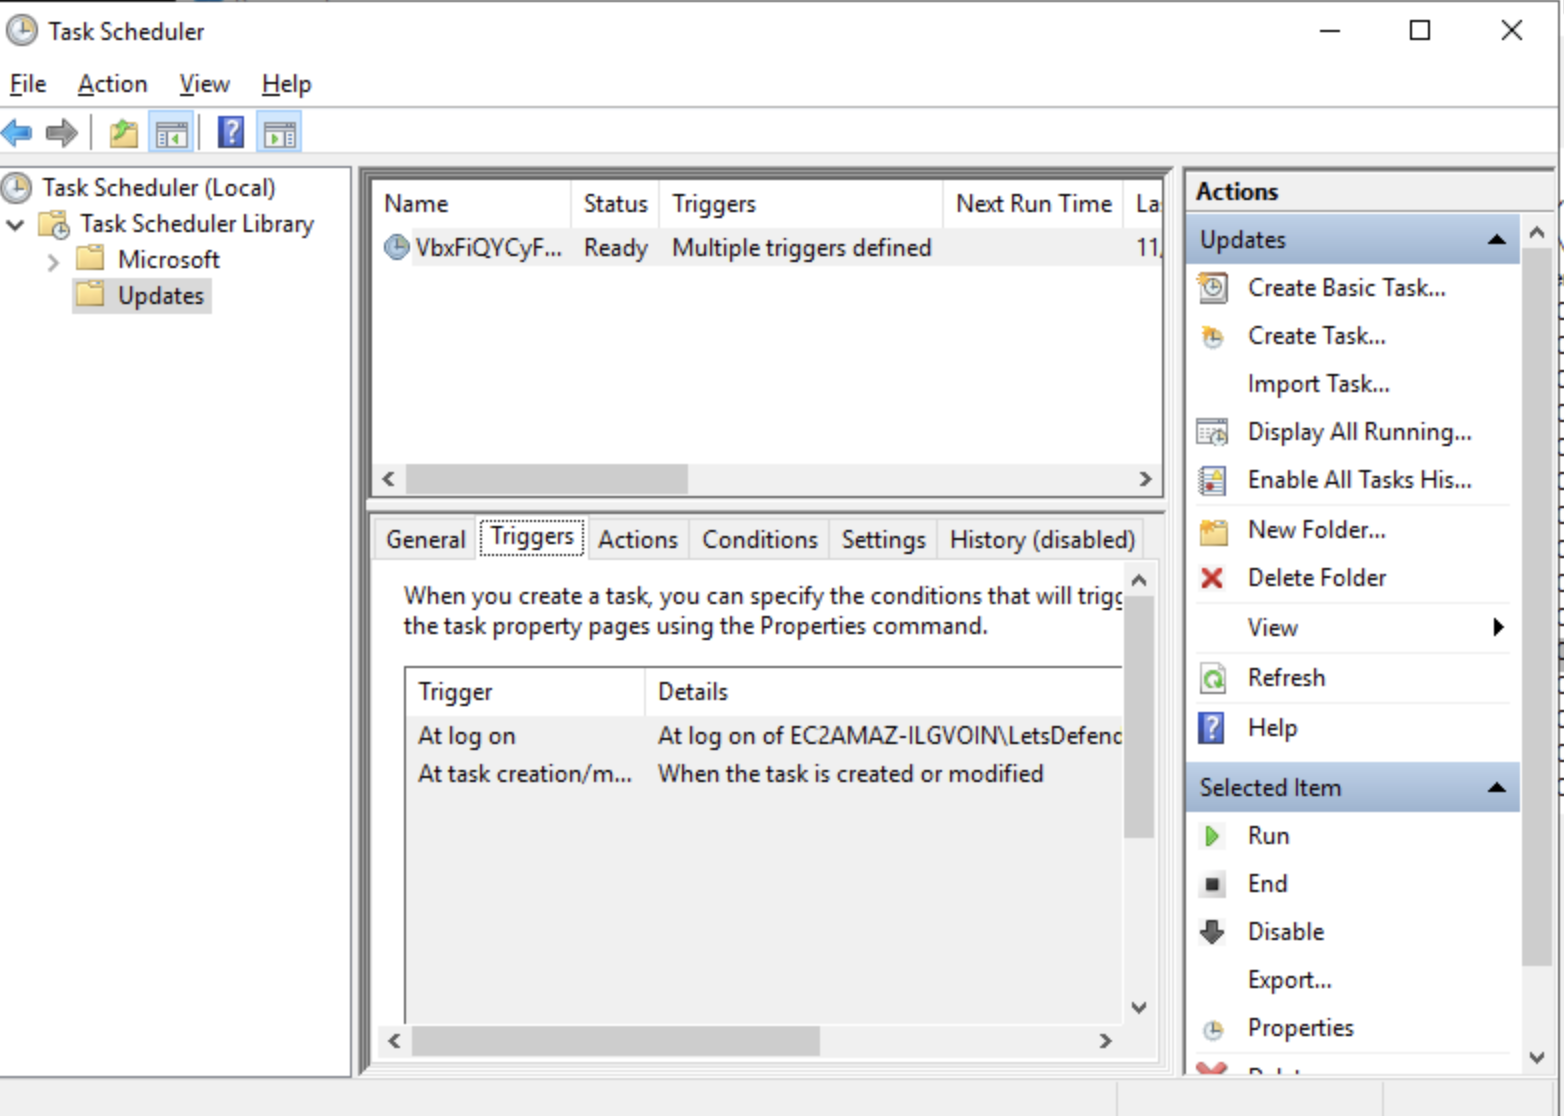Click the Create Task icon
Screen dimensions: 1564x1116
pyautogui.click(x=1213, y=337)
